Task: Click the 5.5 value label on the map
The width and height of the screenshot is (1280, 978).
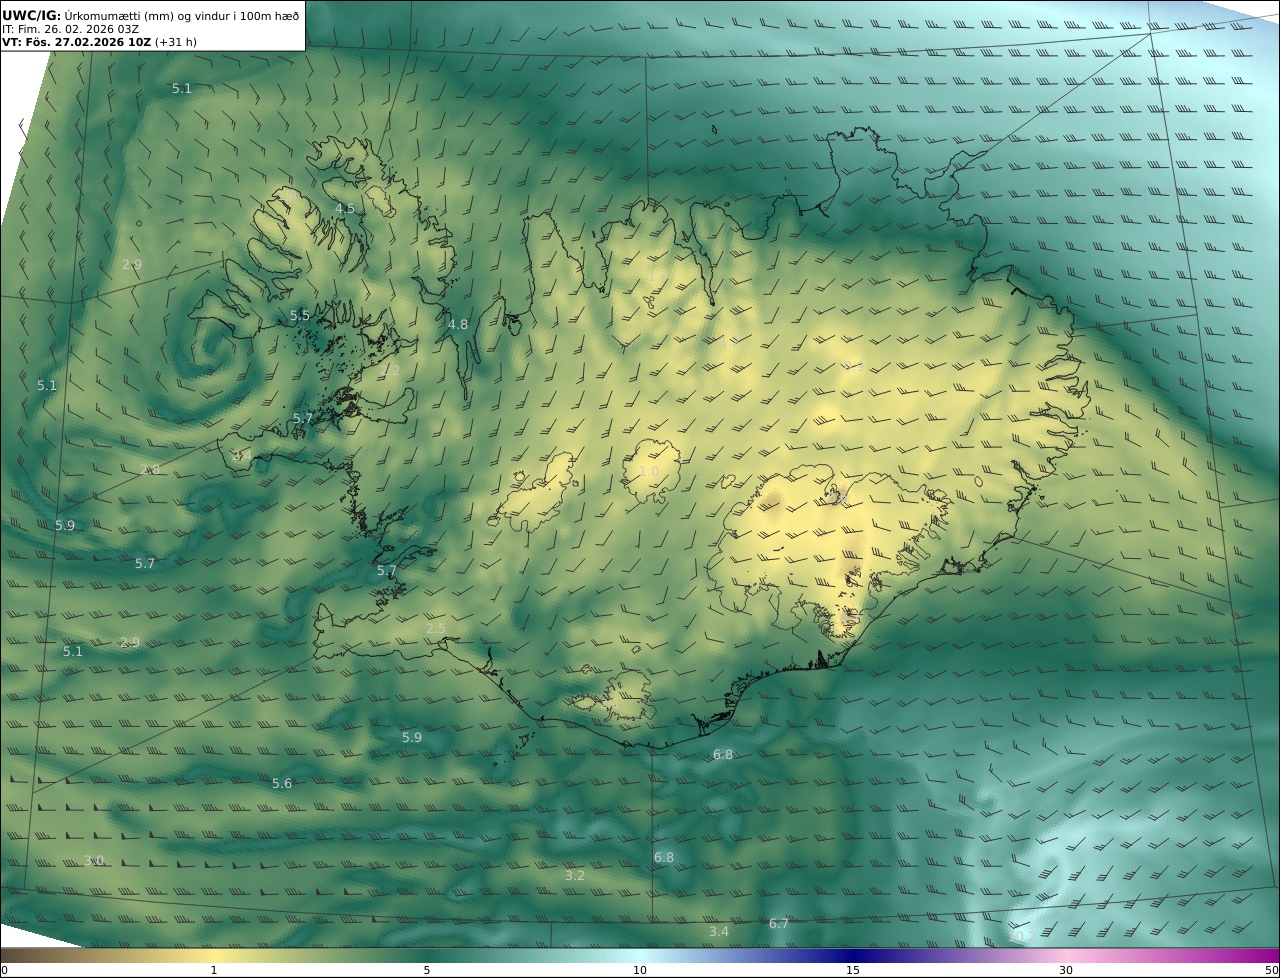Action: click(300, 315)
